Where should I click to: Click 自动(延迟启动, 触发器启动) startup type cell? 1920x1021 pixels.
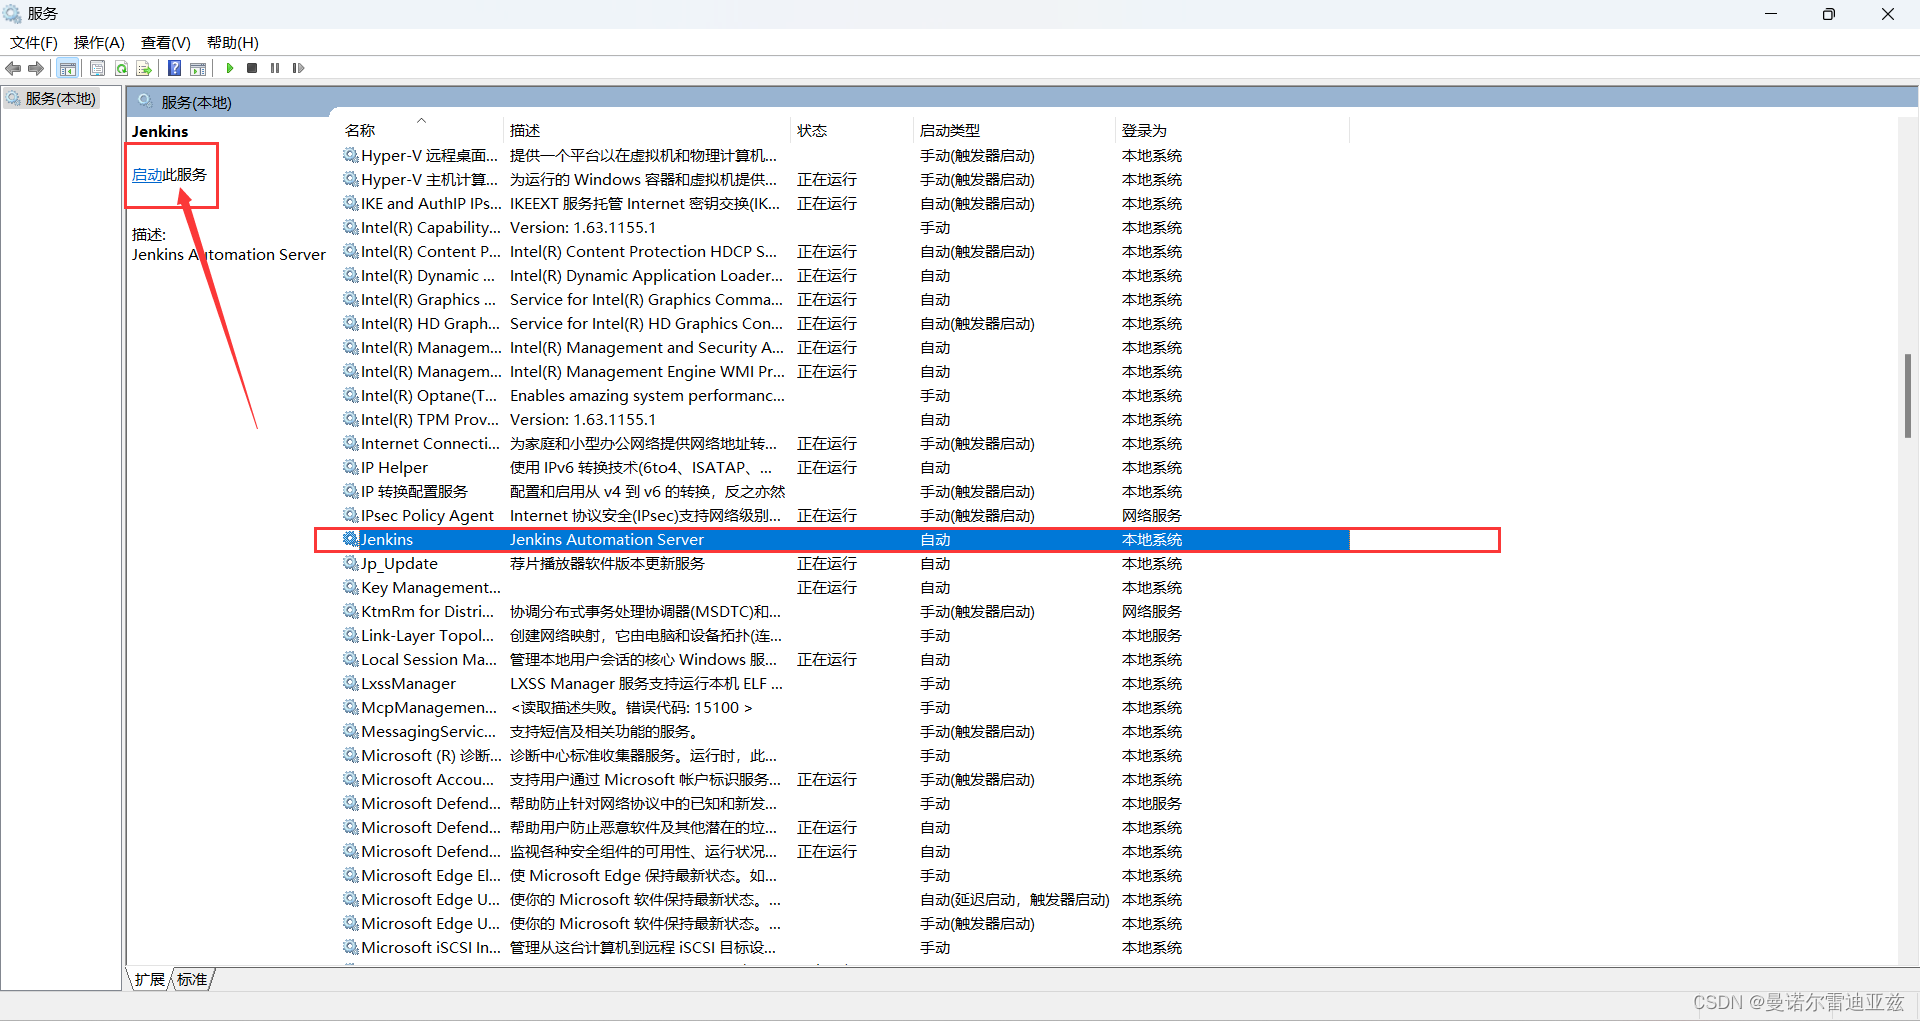coord(1014,899)
